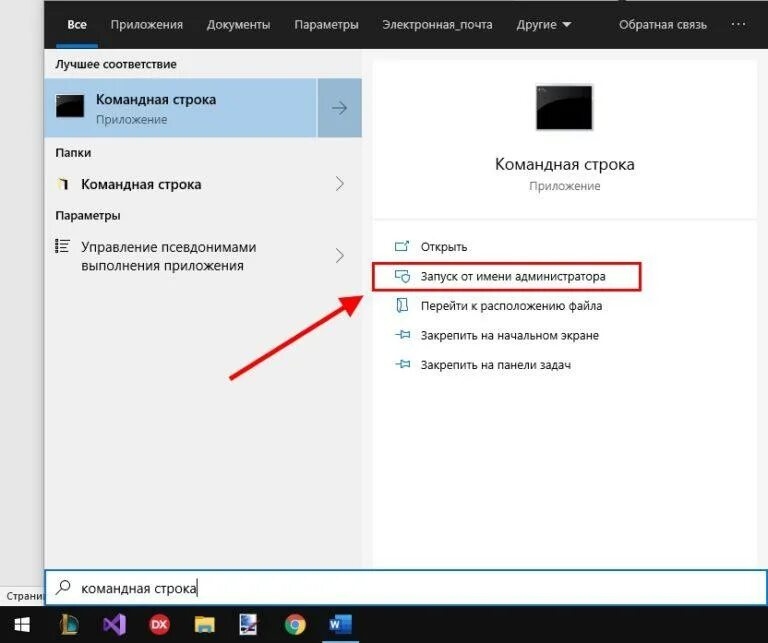The height and width of the screenshot is (643, 768).
Task: Click the settings list icon beside Управление псевдонимами
Action: (62, 246)
